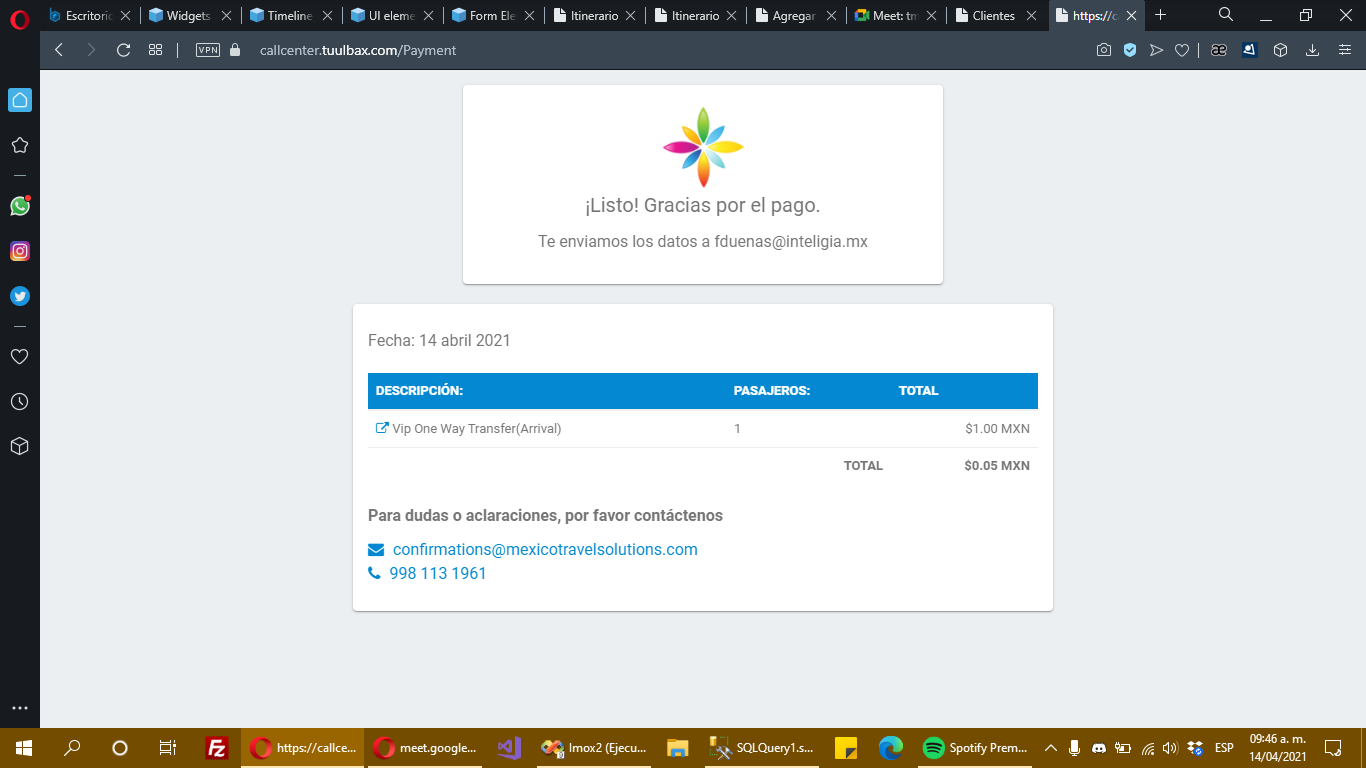
Task: Switch to the Form Elements tab
Action: 493,15
